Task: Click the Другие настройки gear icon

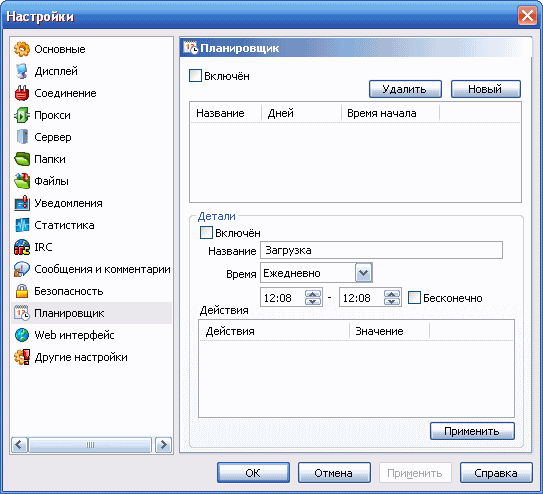Action: (x=22, y=357)
